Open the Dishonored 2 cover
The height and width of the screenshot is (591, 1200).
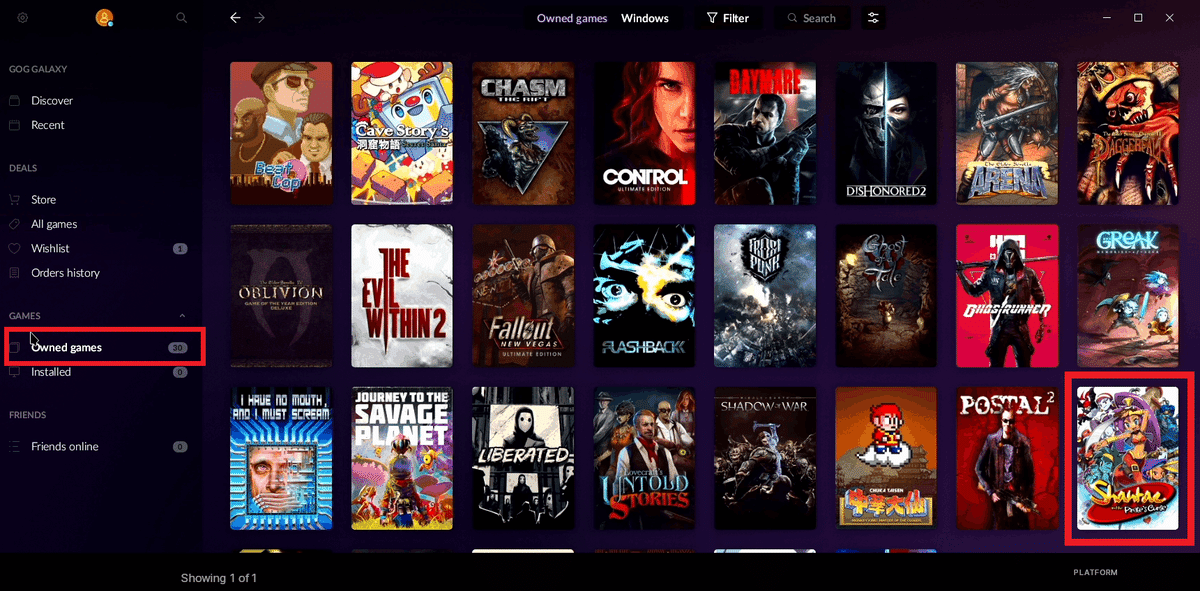click(887, 133)
